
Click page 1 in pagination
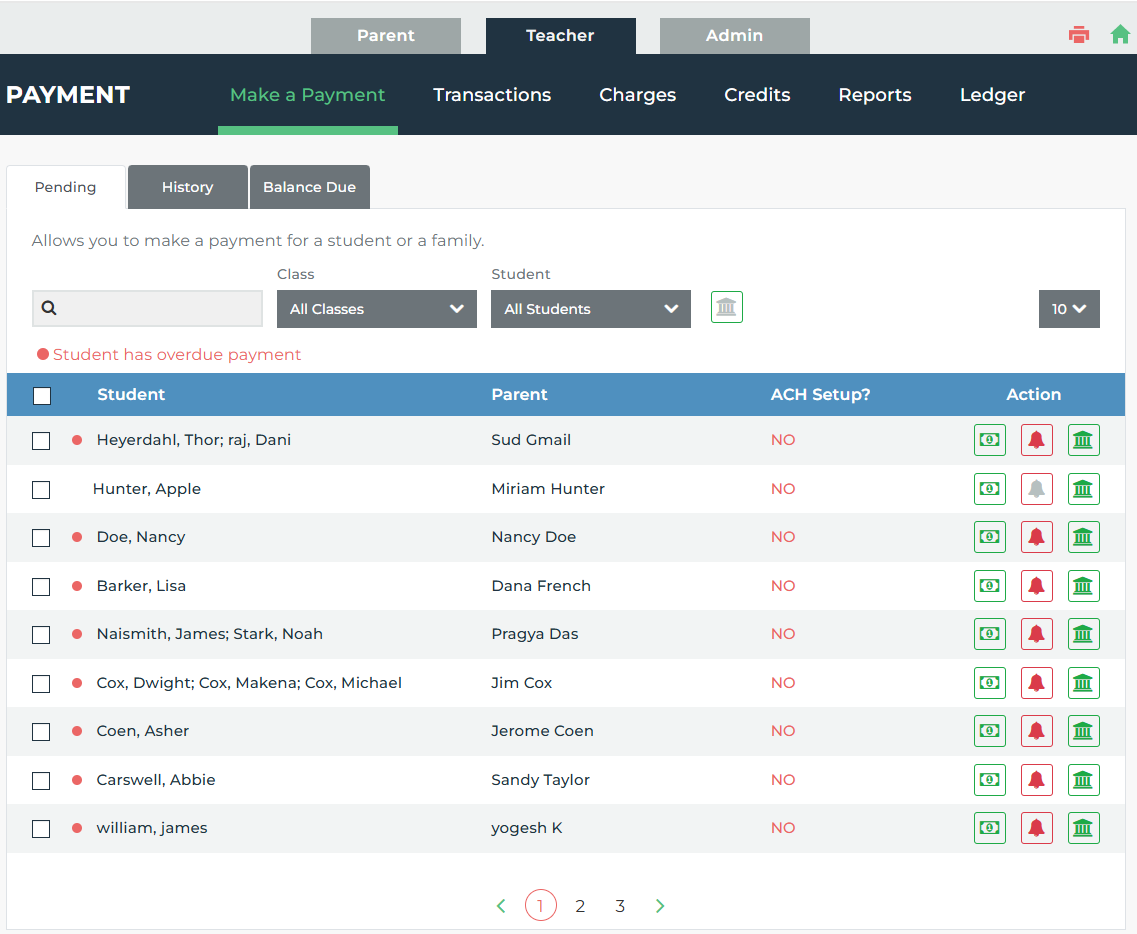tap(540, 905)
